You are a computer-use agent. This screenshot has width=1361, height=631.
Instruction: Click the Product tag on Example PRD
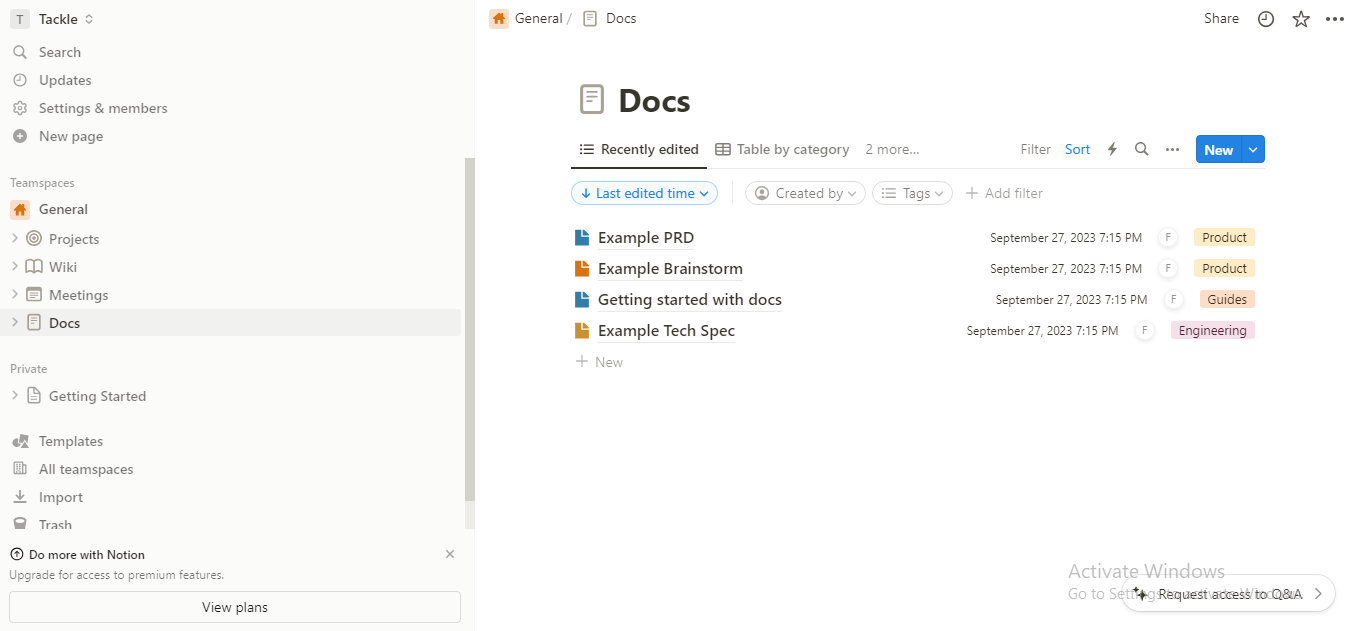pyautogui.click(x=1224, y=238)
